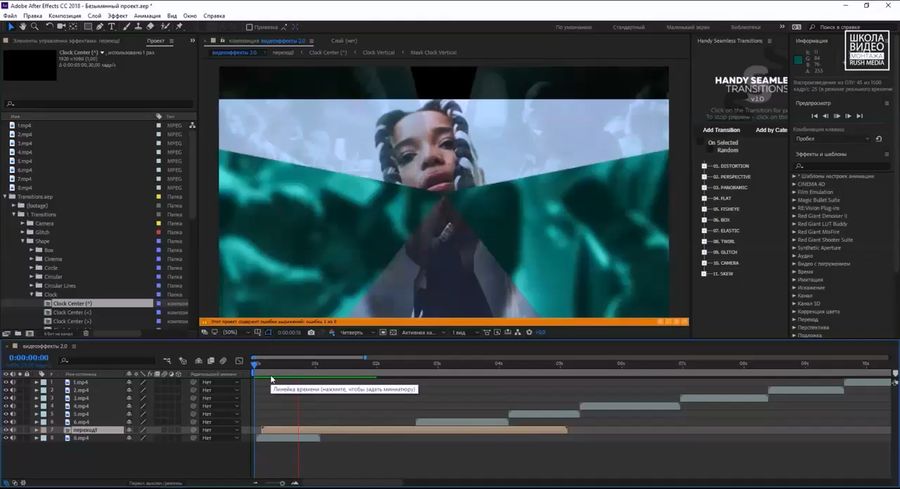Hide video of layer 2.mp4
Image resolution: width=900 pixels, height=489 pixels.
[x=6, y=390]
